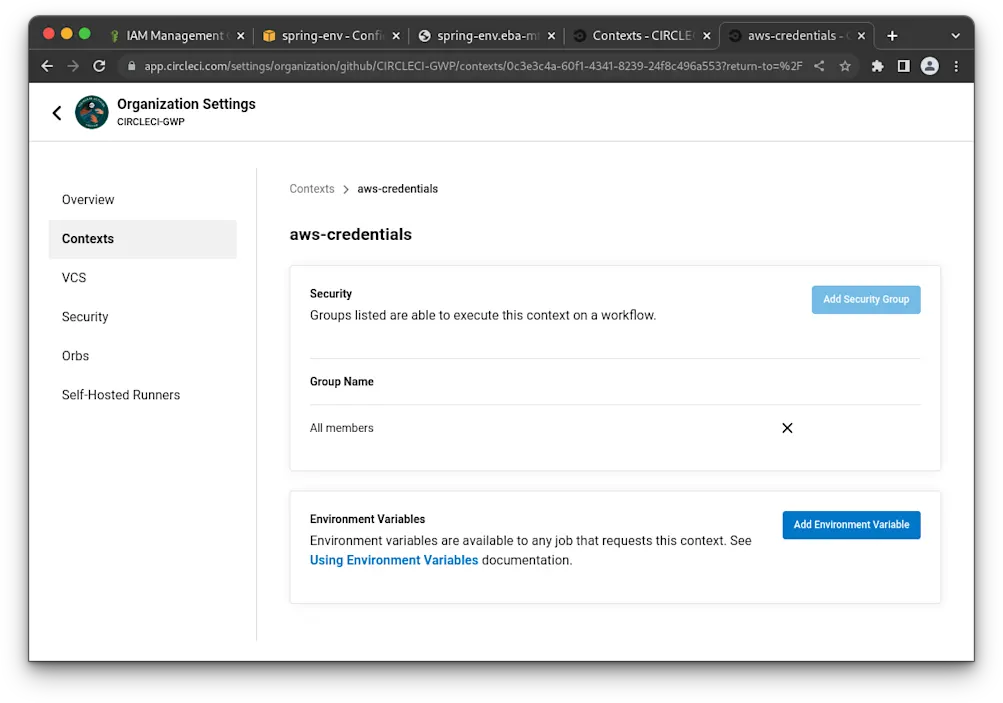The image size is (1003, 703).
Task: Click the padlock icon in the address bar
Action: (x=131, y=66)
